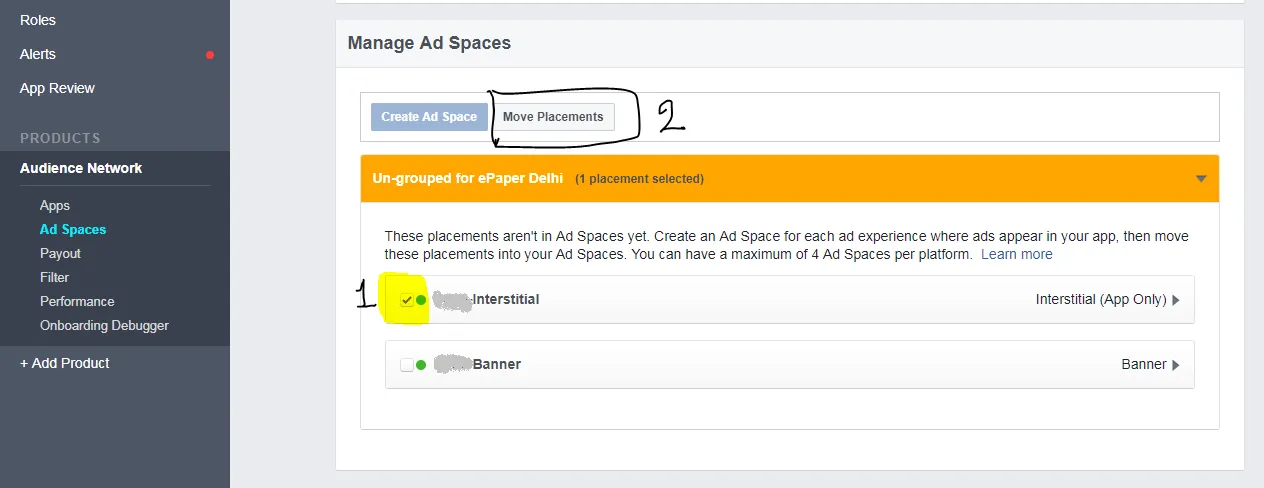Check the Banner placement checkbox
Viewport: 1264px width, 488px height.
pos(407,365)
